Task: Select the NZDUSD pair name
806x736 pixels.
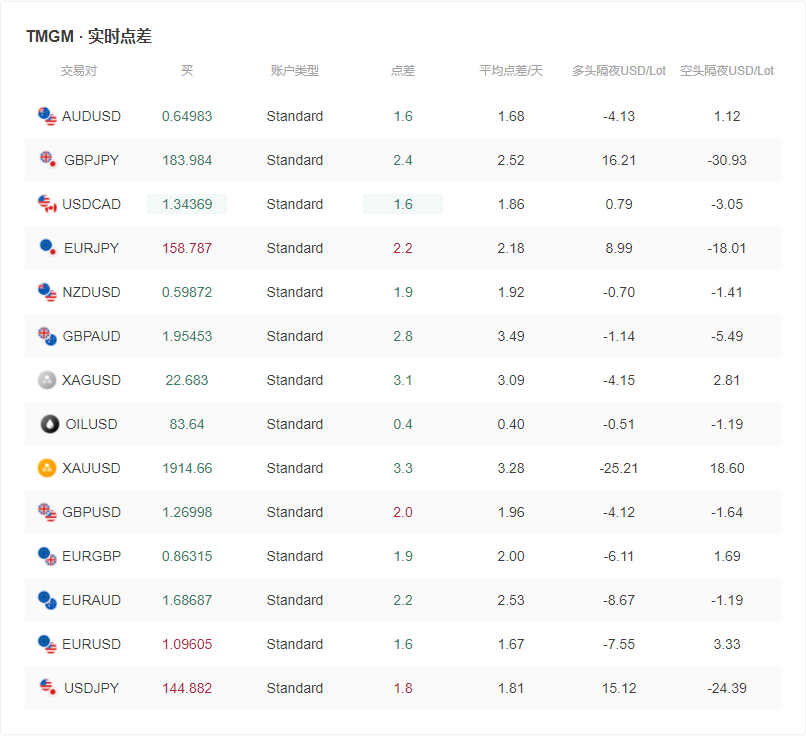Action: click(x=91, y=292)
